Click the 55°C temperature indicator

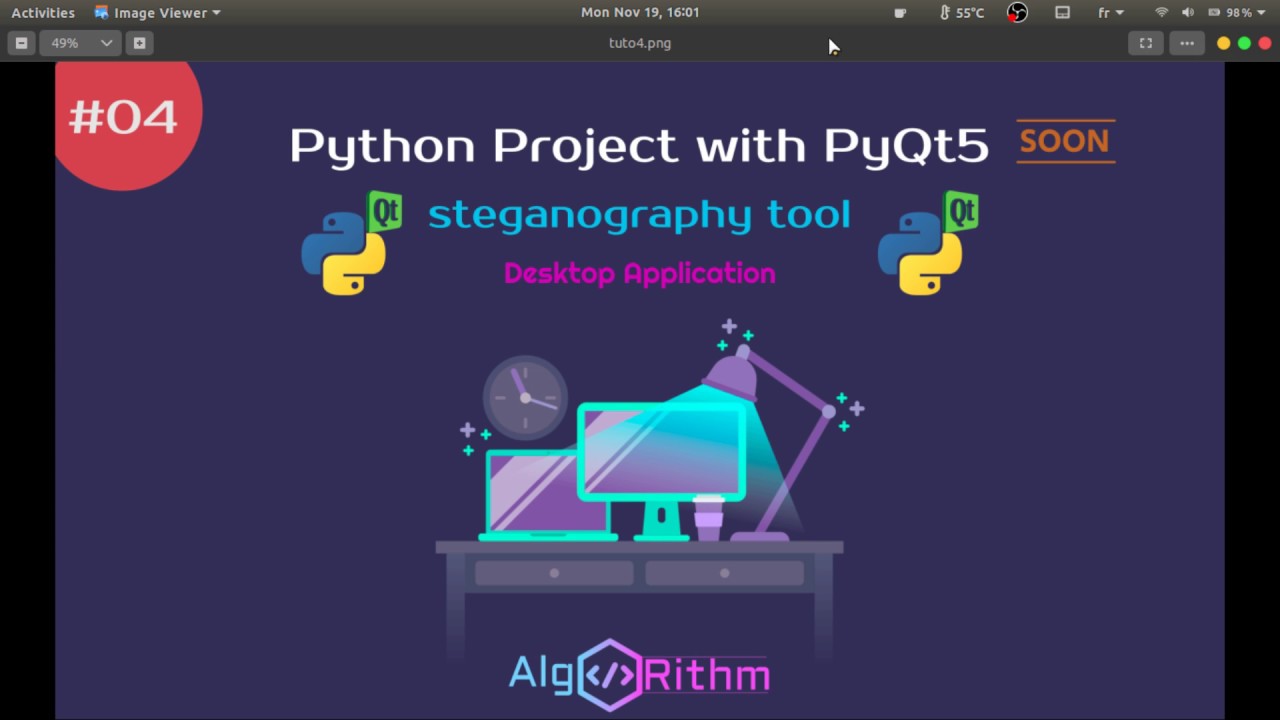(x=962, y=13)
